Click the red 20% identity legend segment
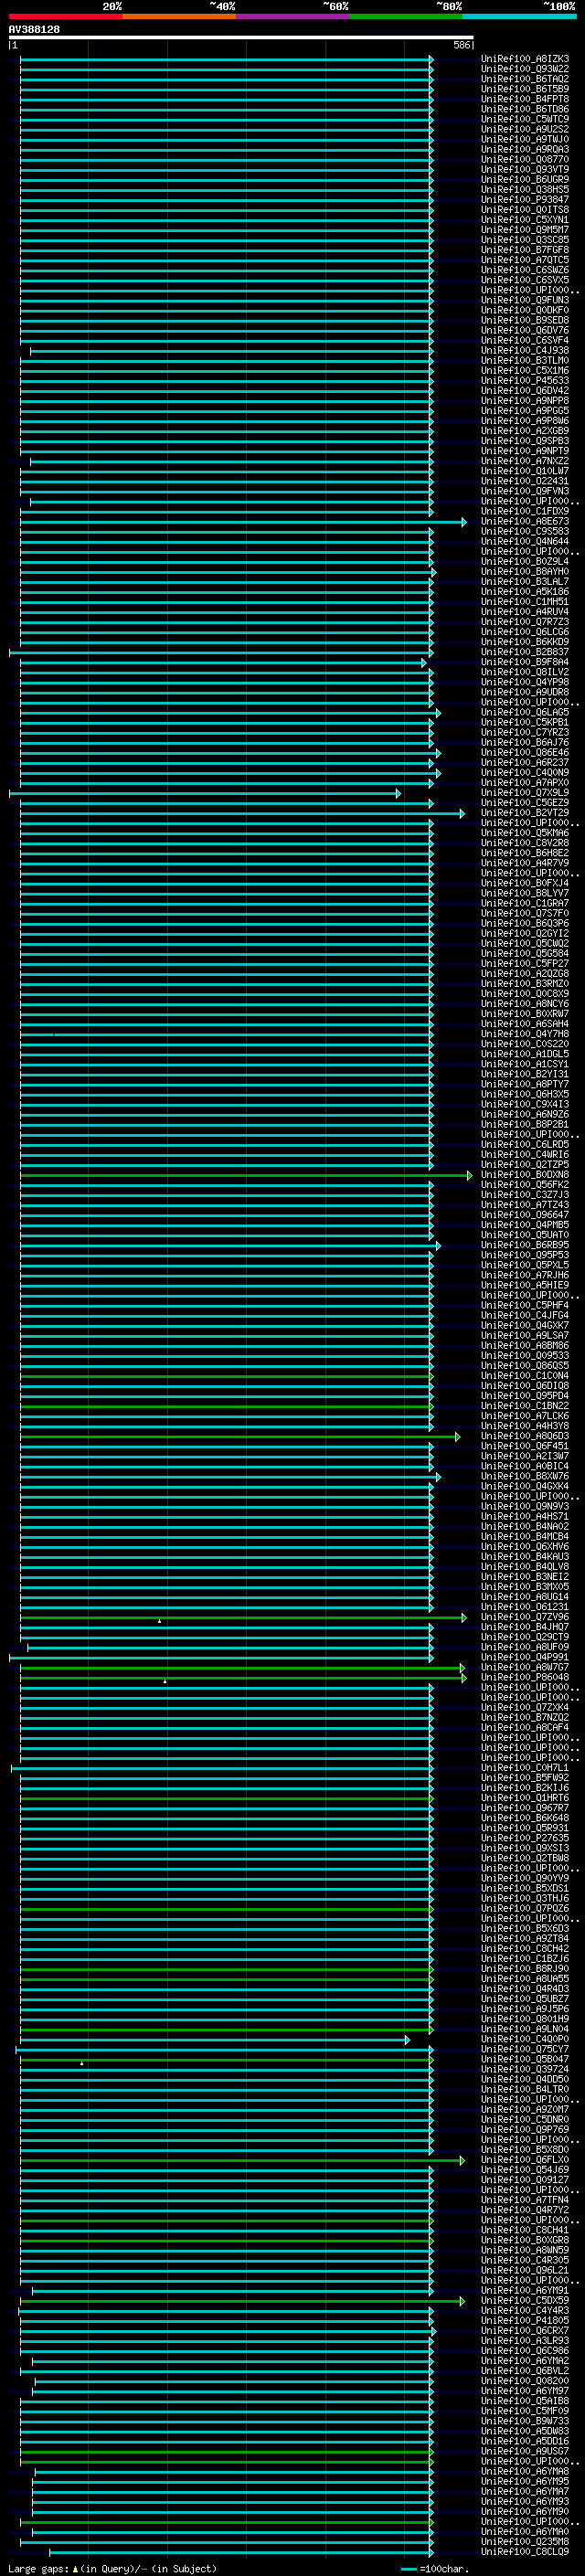This screenshot has height=2576, width=585. [65, 16]
